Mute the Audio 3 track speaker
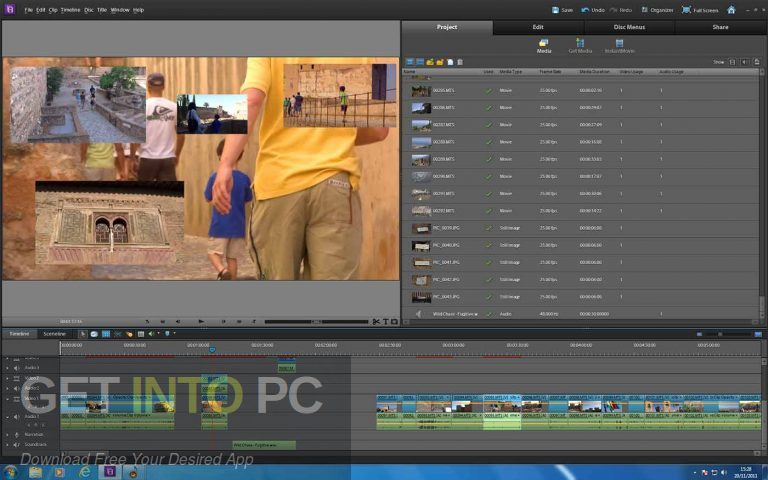768x480 pixels. 17,368
